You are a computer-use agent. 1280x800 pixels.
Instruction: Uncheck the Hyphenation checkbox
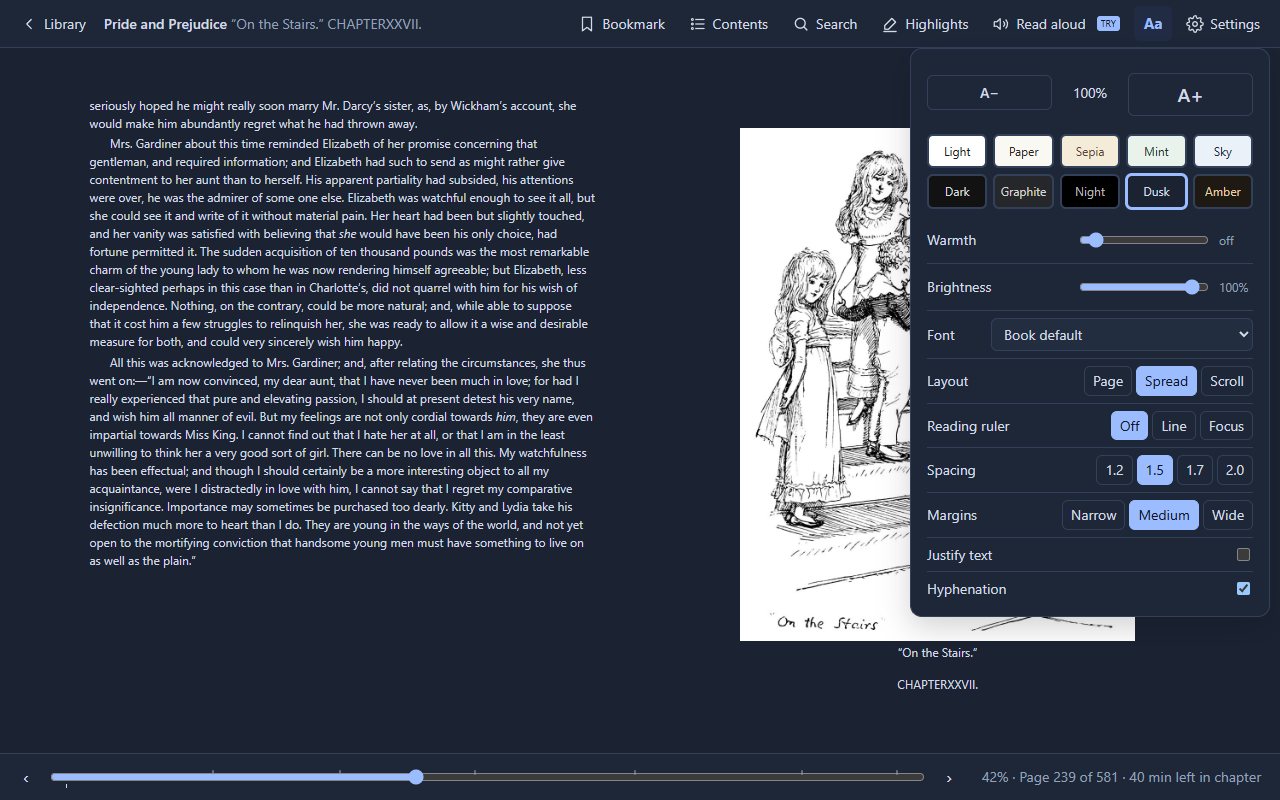1243,589
